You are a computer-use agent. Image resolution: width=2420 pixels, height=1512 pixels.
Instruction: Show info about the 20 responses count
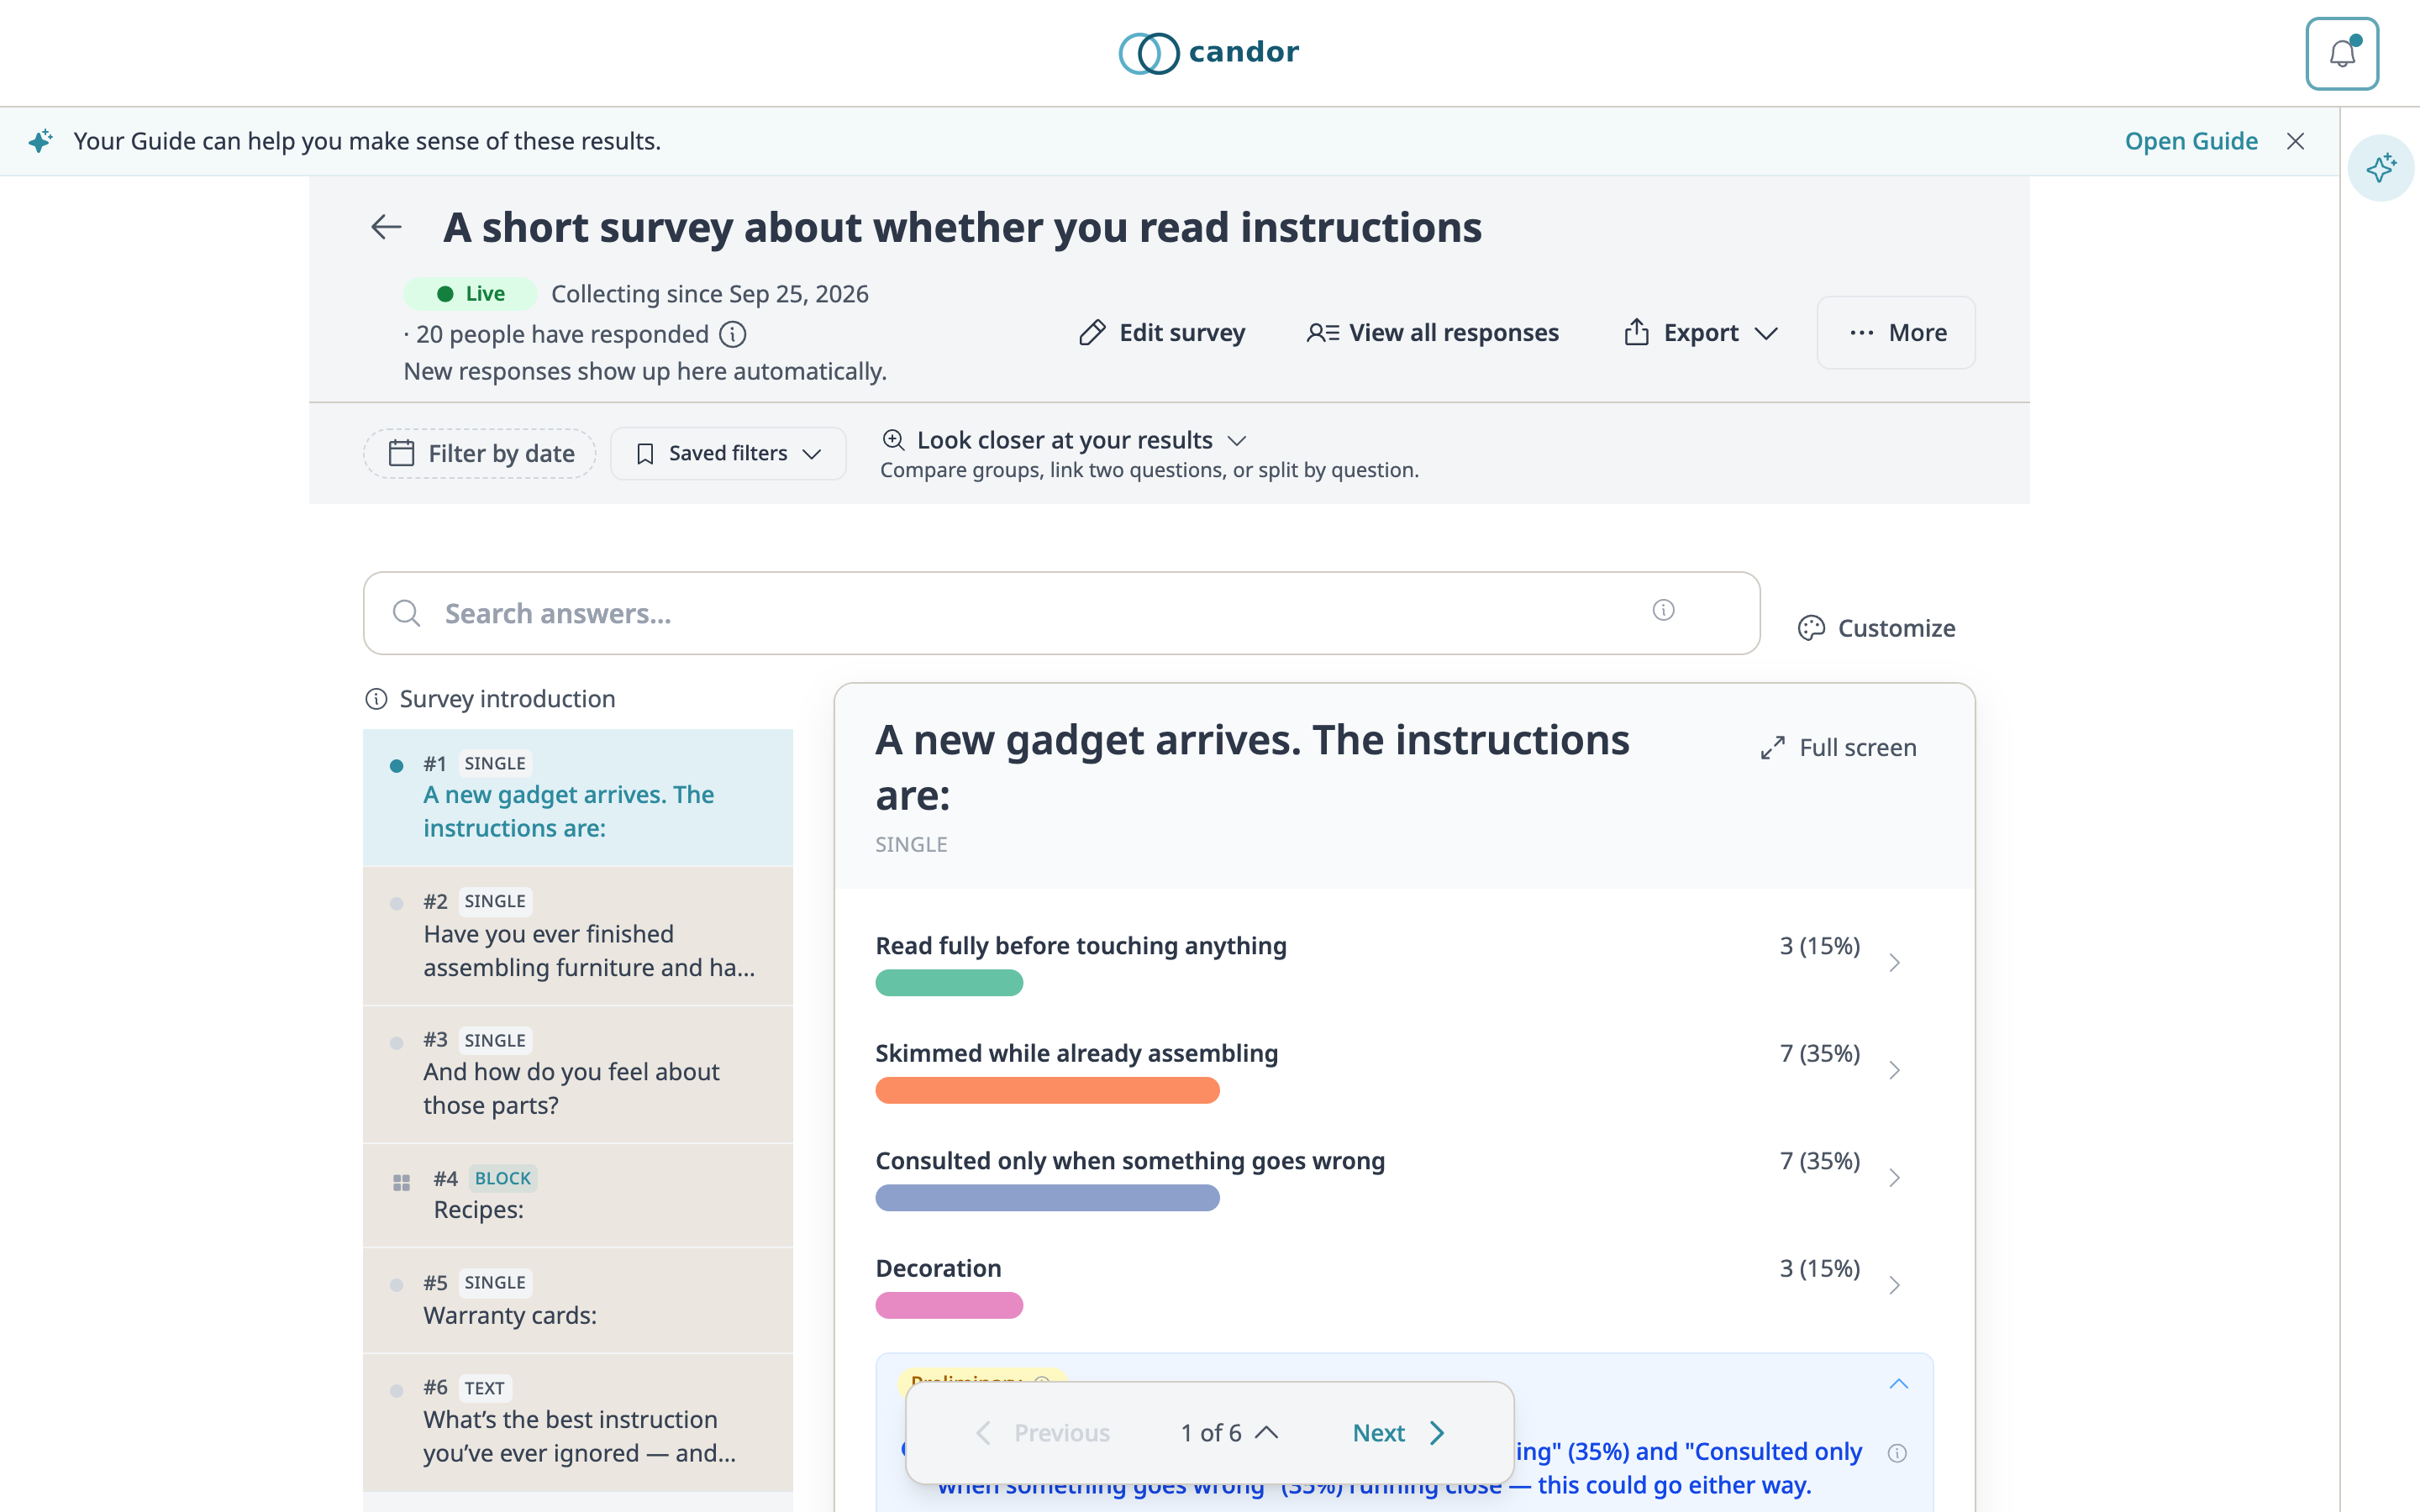pyautogui.click(x=733, y=334)
